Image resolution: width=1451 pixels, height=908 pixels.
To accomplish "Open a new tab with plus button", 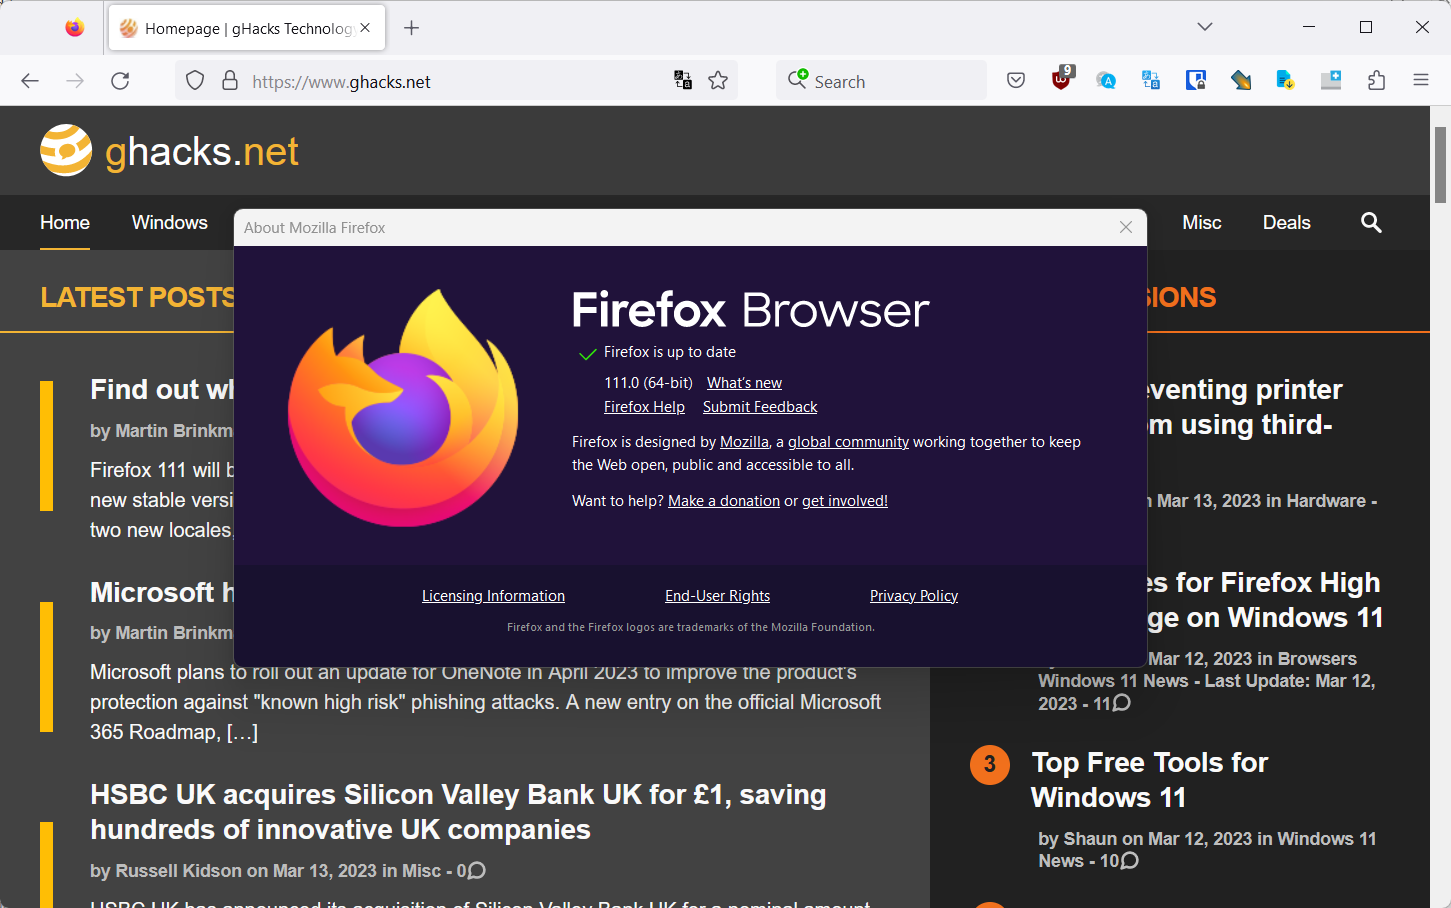I will [x=411, y=28].
